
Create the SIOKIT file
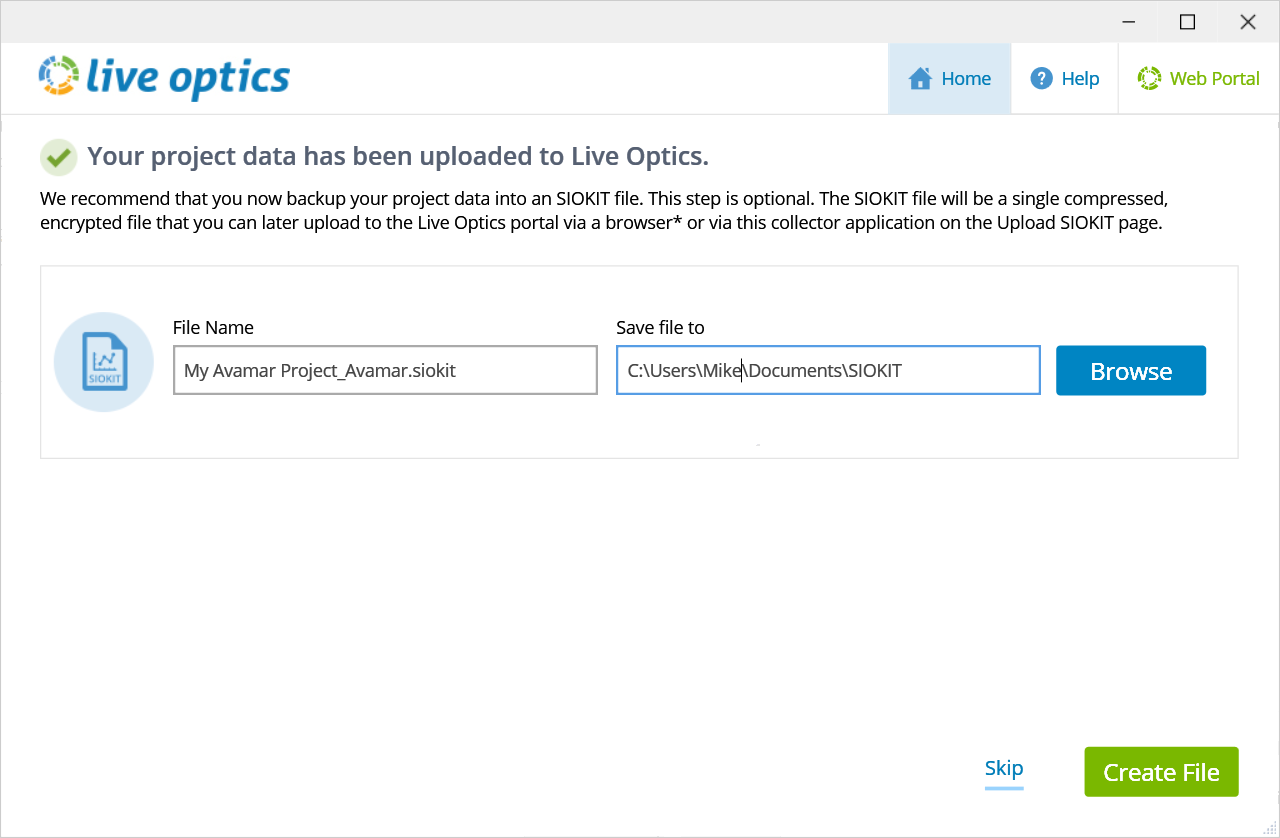pyautogui.click(x=1161, y=772)
